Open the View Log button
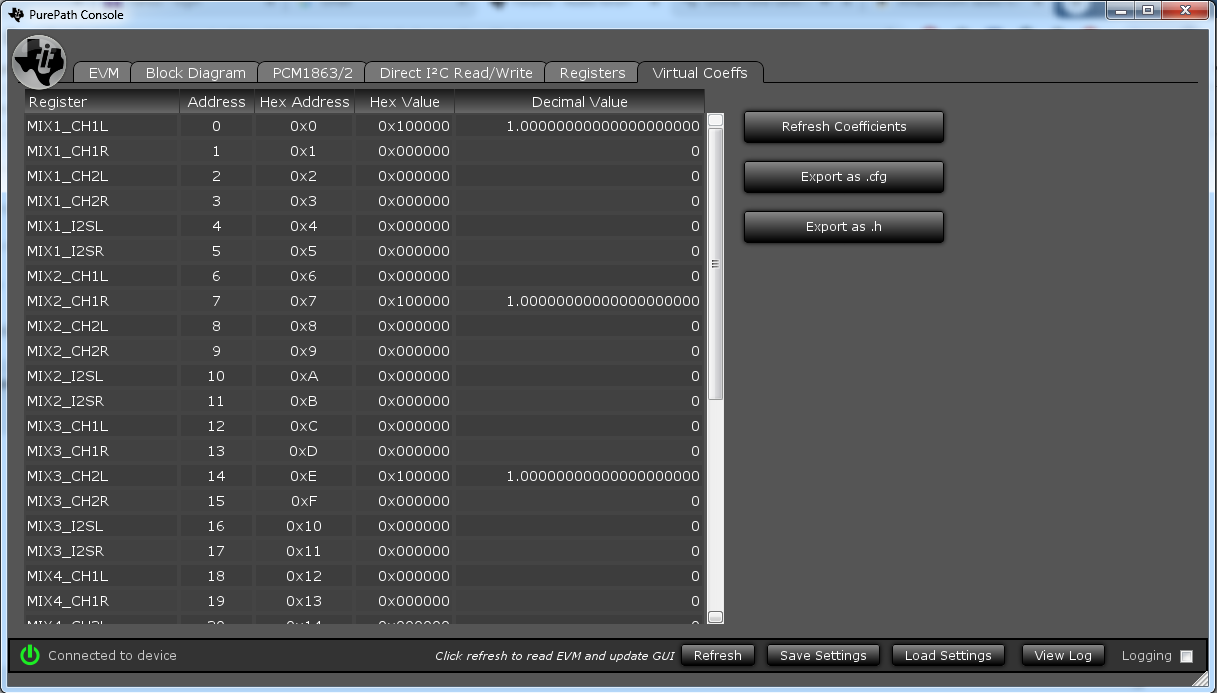The image size is (1217, 693). coord(1063,655)
